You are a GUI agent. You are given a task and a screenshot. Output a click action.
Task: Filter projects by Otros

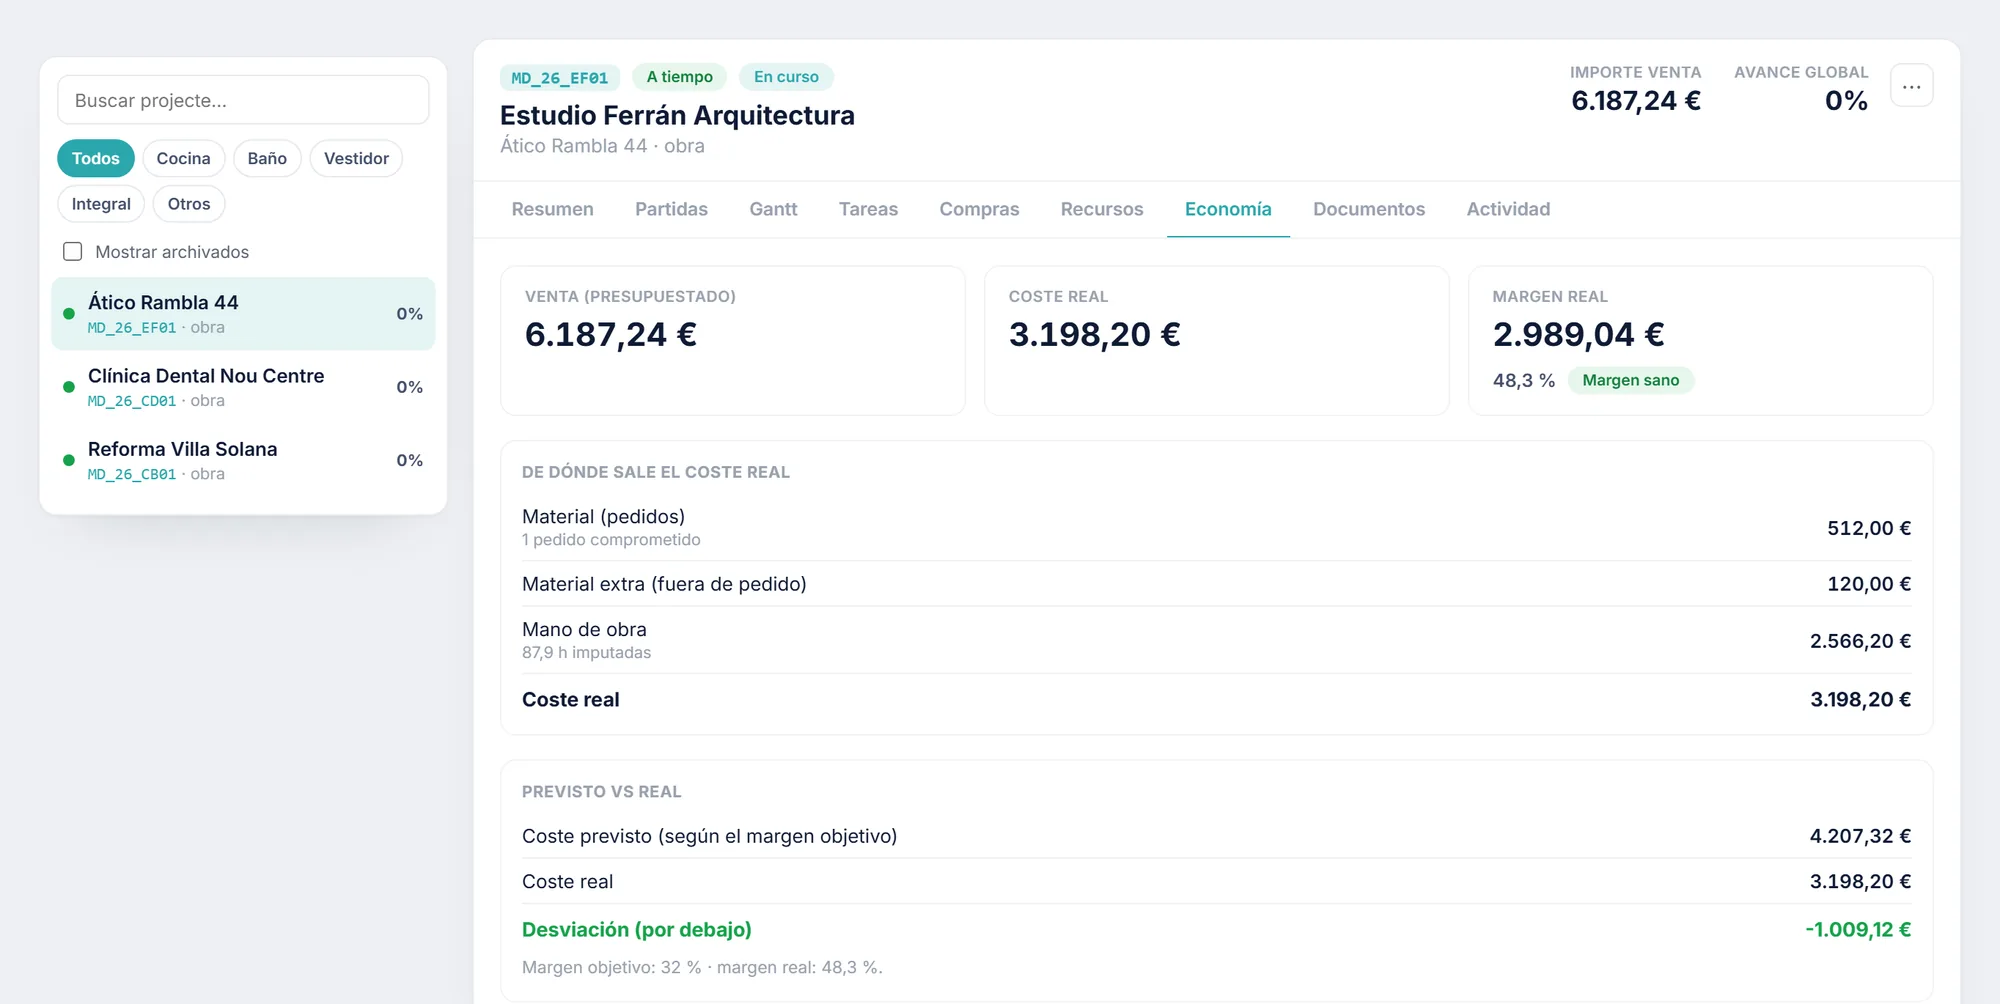(189, 204)
